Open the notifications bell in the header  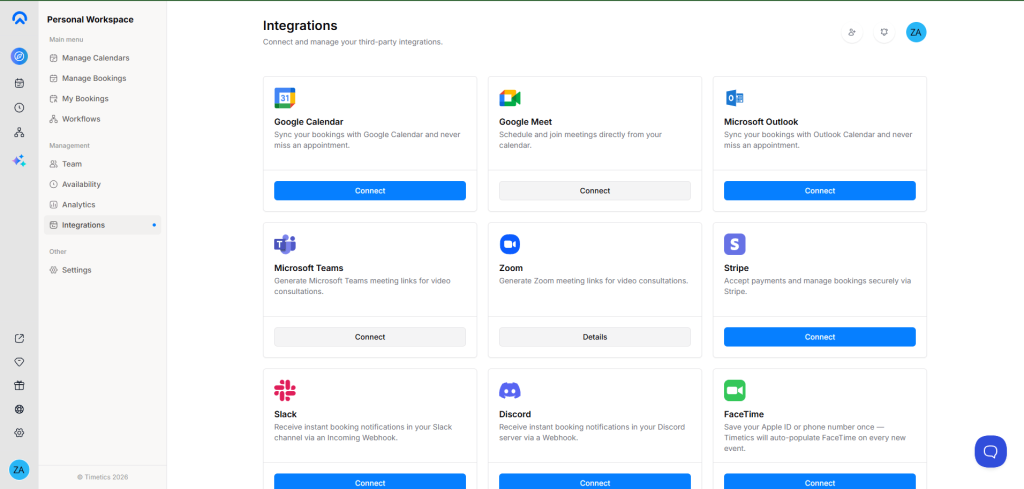884,32
